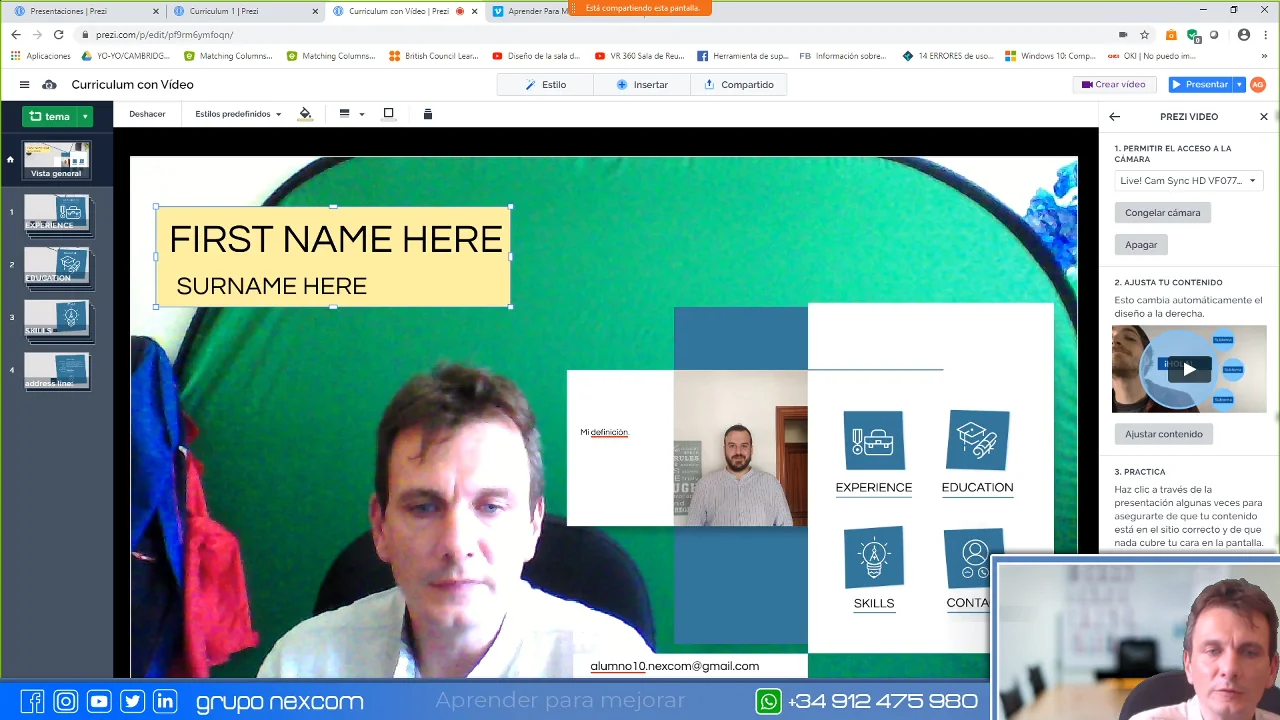Click the FIRST NAME HERE text
Viewport: 1280px width, 720px height.
pyautogui.click(x=336, y=240)
